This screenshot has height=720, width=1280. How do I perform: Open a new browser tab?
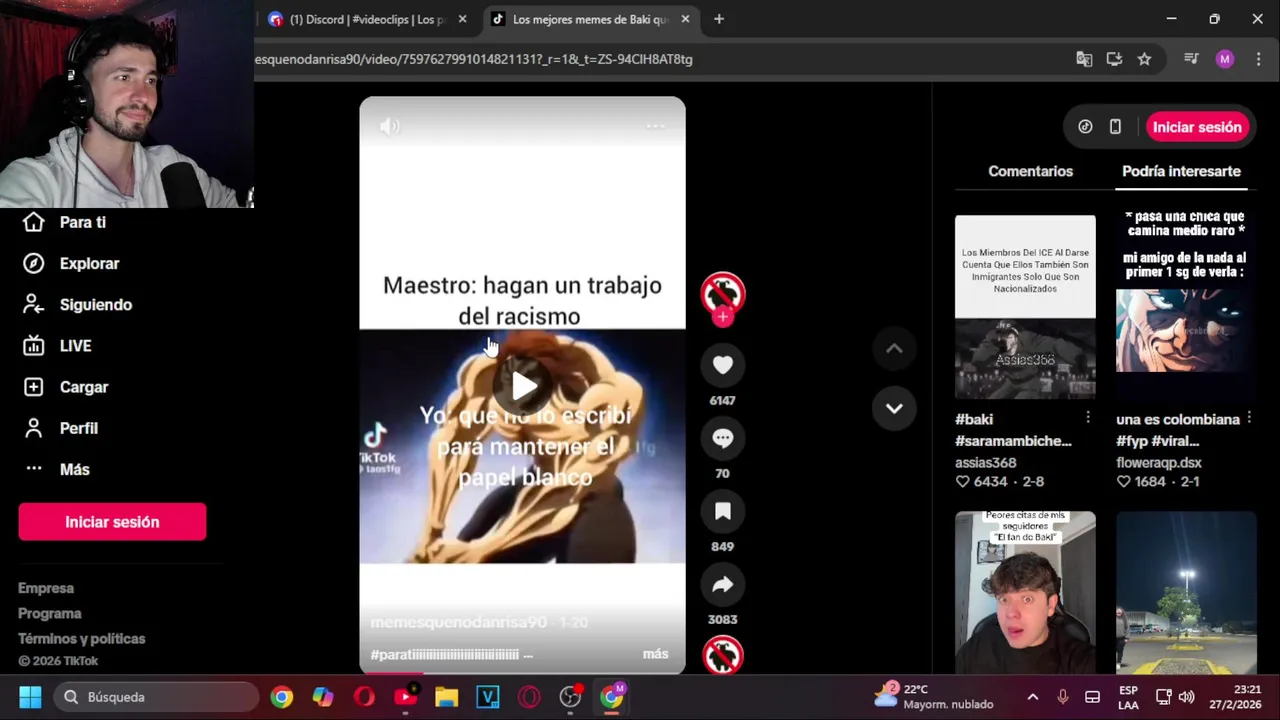coord(719,19)
